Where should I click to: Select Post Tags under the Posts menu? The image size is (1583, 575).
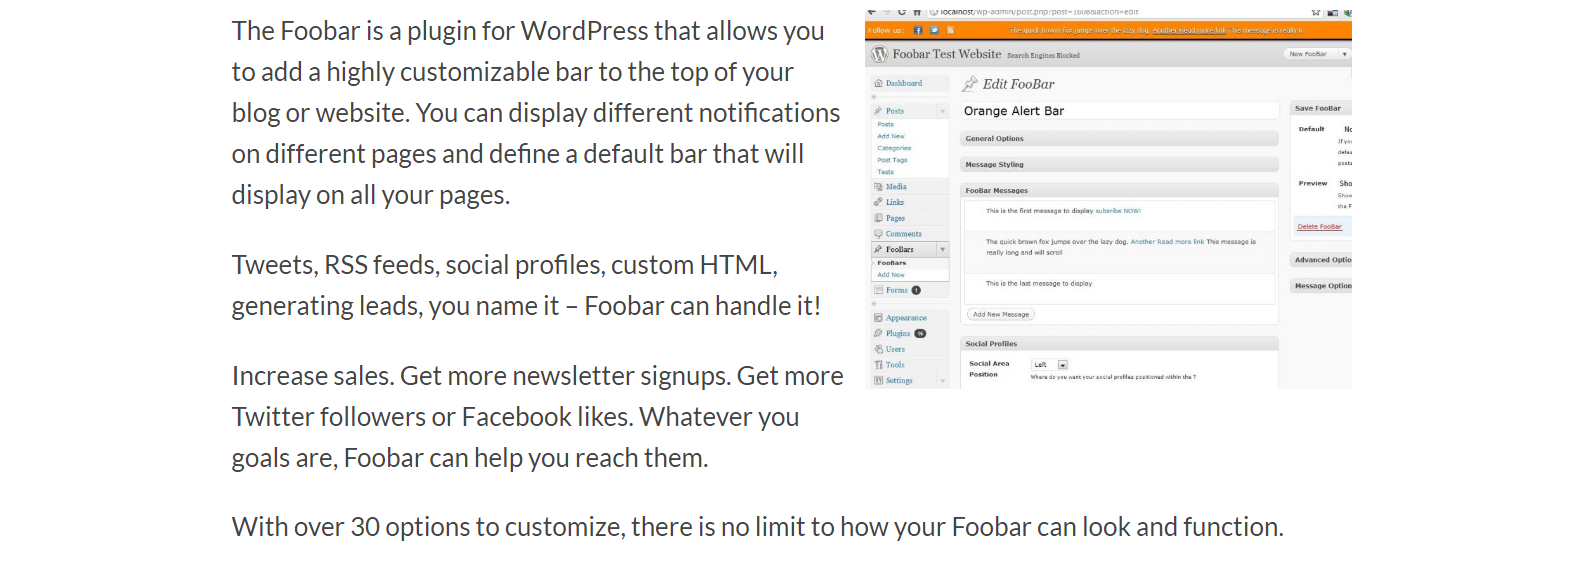point(892,160)
